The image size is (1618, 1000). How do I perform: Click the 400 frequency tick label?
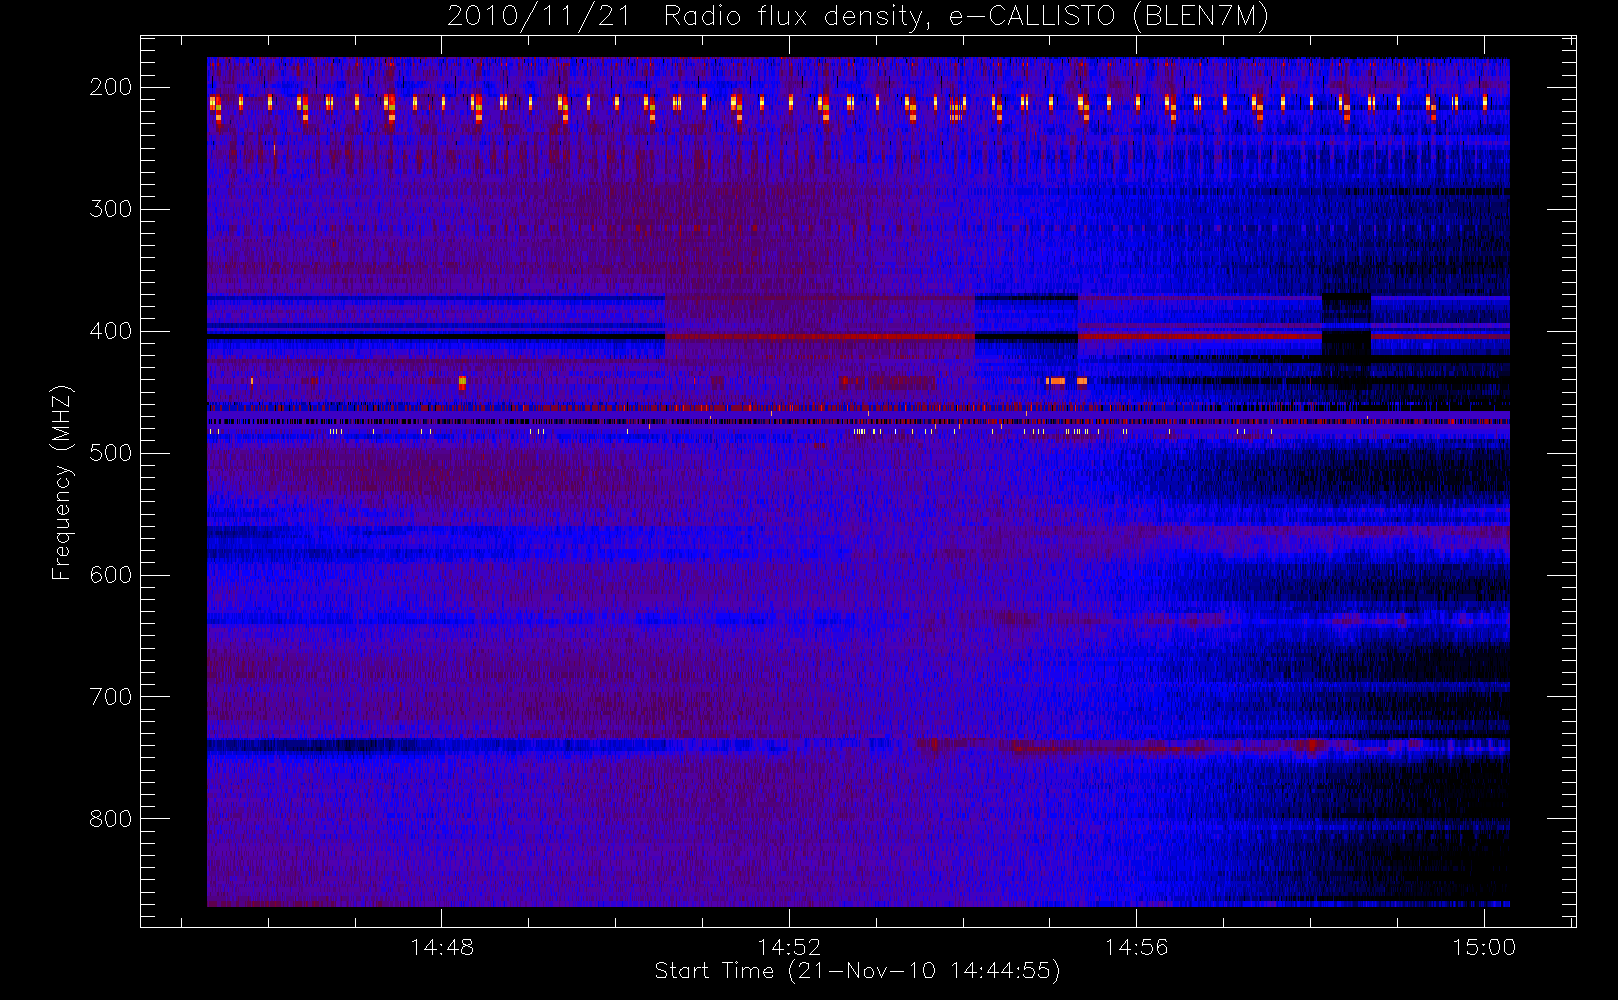(111, 331)
